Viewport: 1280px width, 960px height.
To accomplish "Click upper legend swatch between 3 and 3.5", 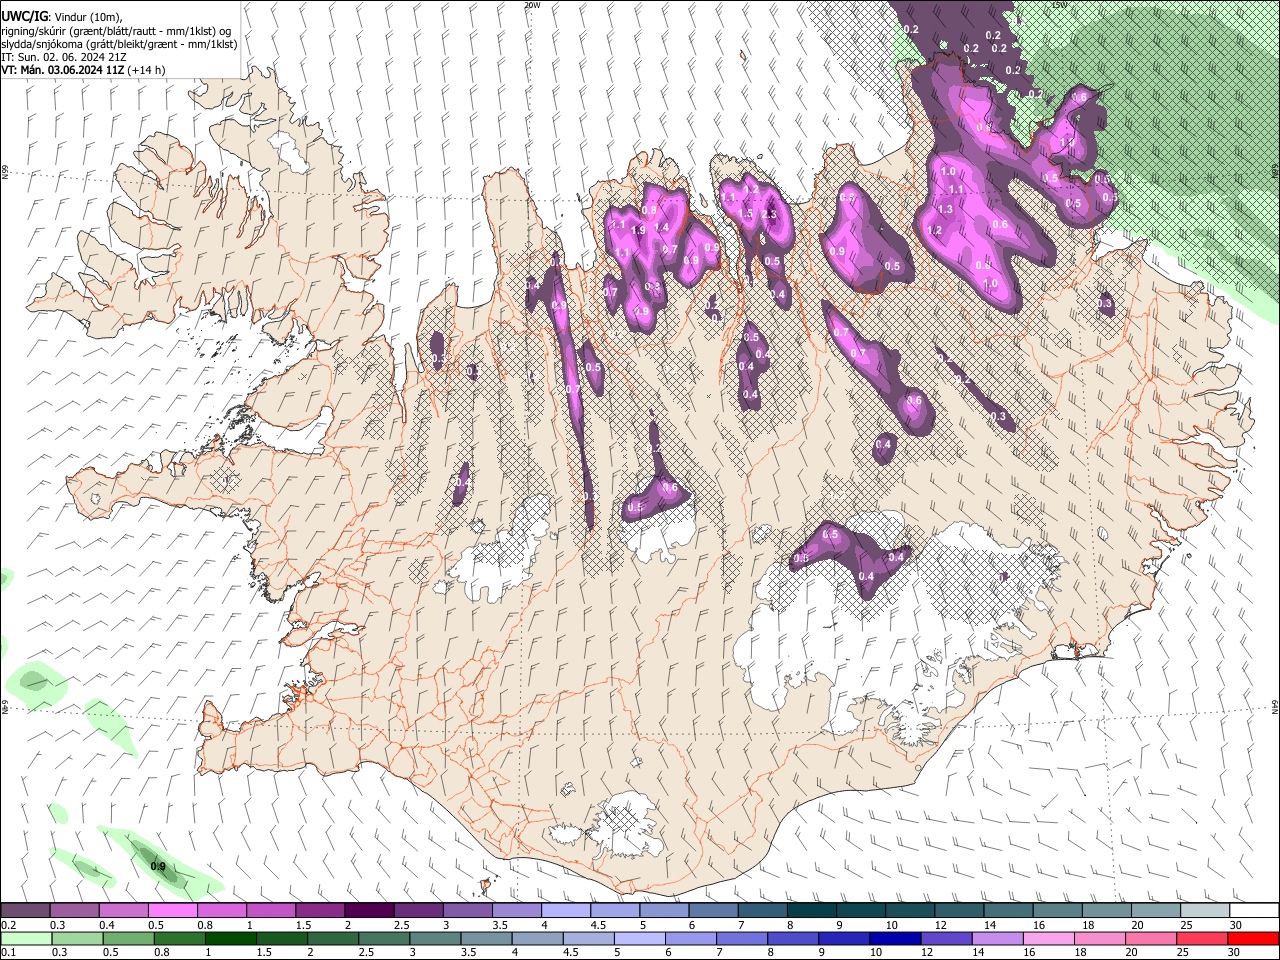I will tap(468, 910).
